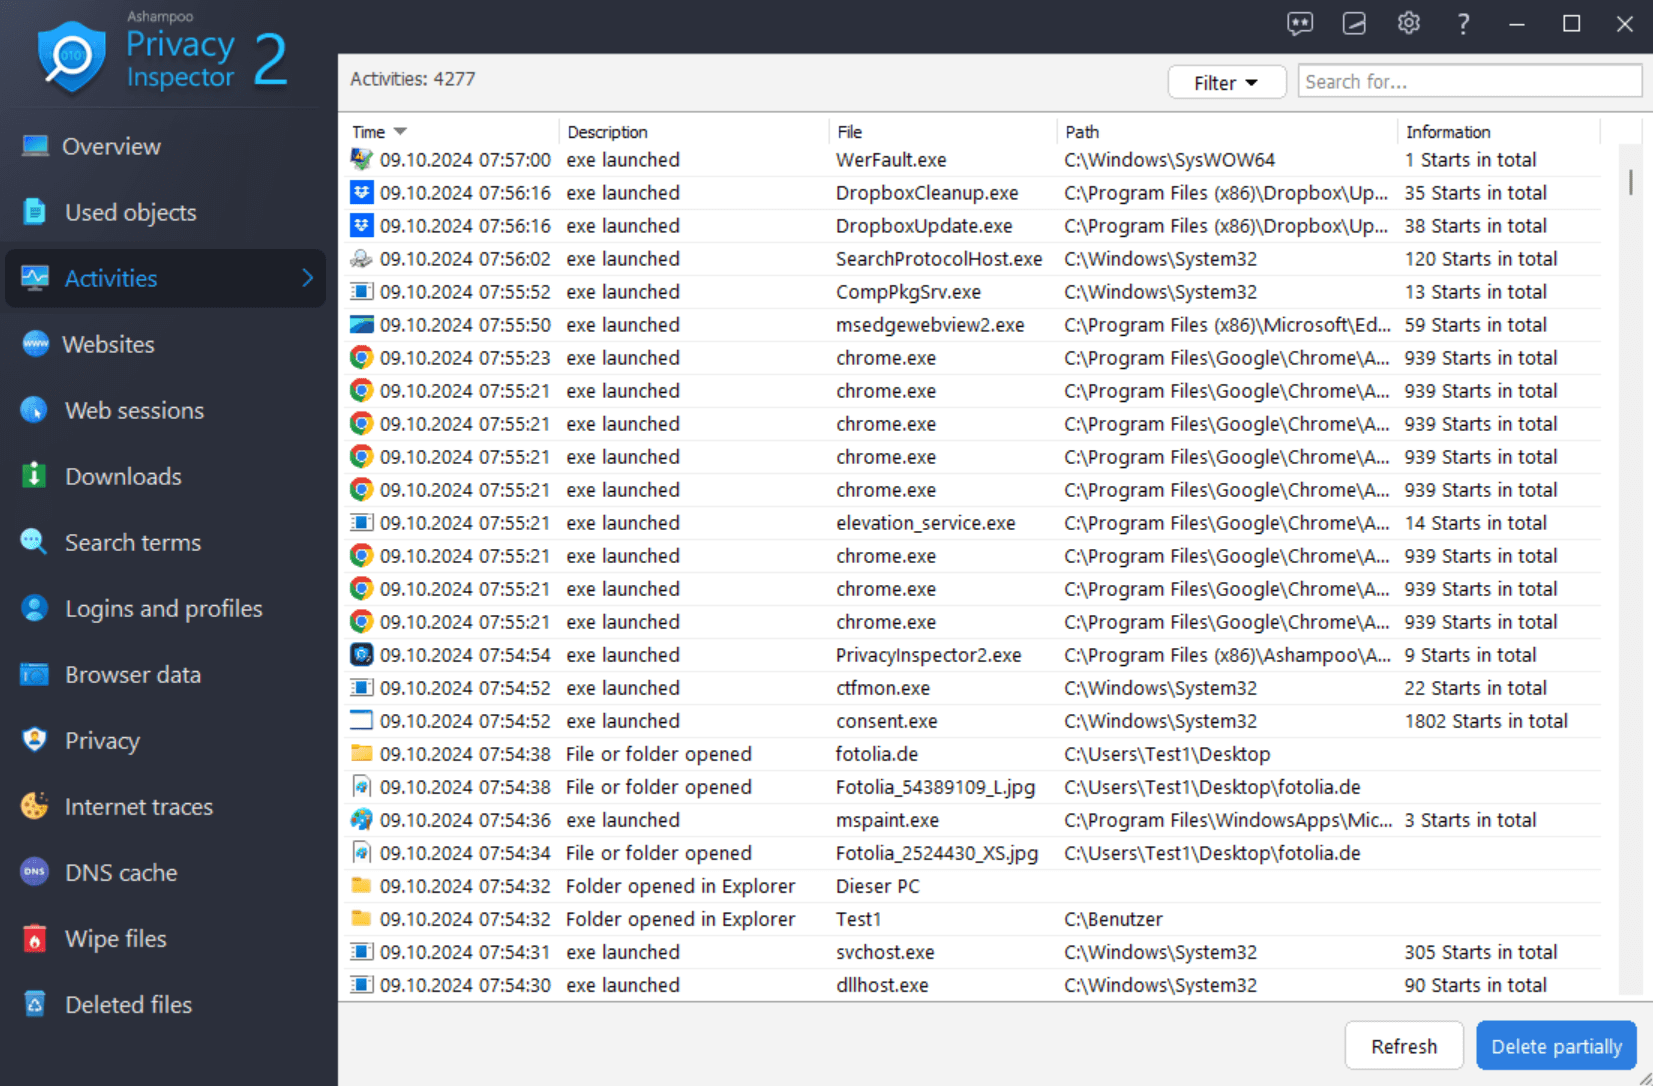This screenshot has width=1653, height=1086.
Task: Click the Refresh button
Action: (x=1403, y=1045)
